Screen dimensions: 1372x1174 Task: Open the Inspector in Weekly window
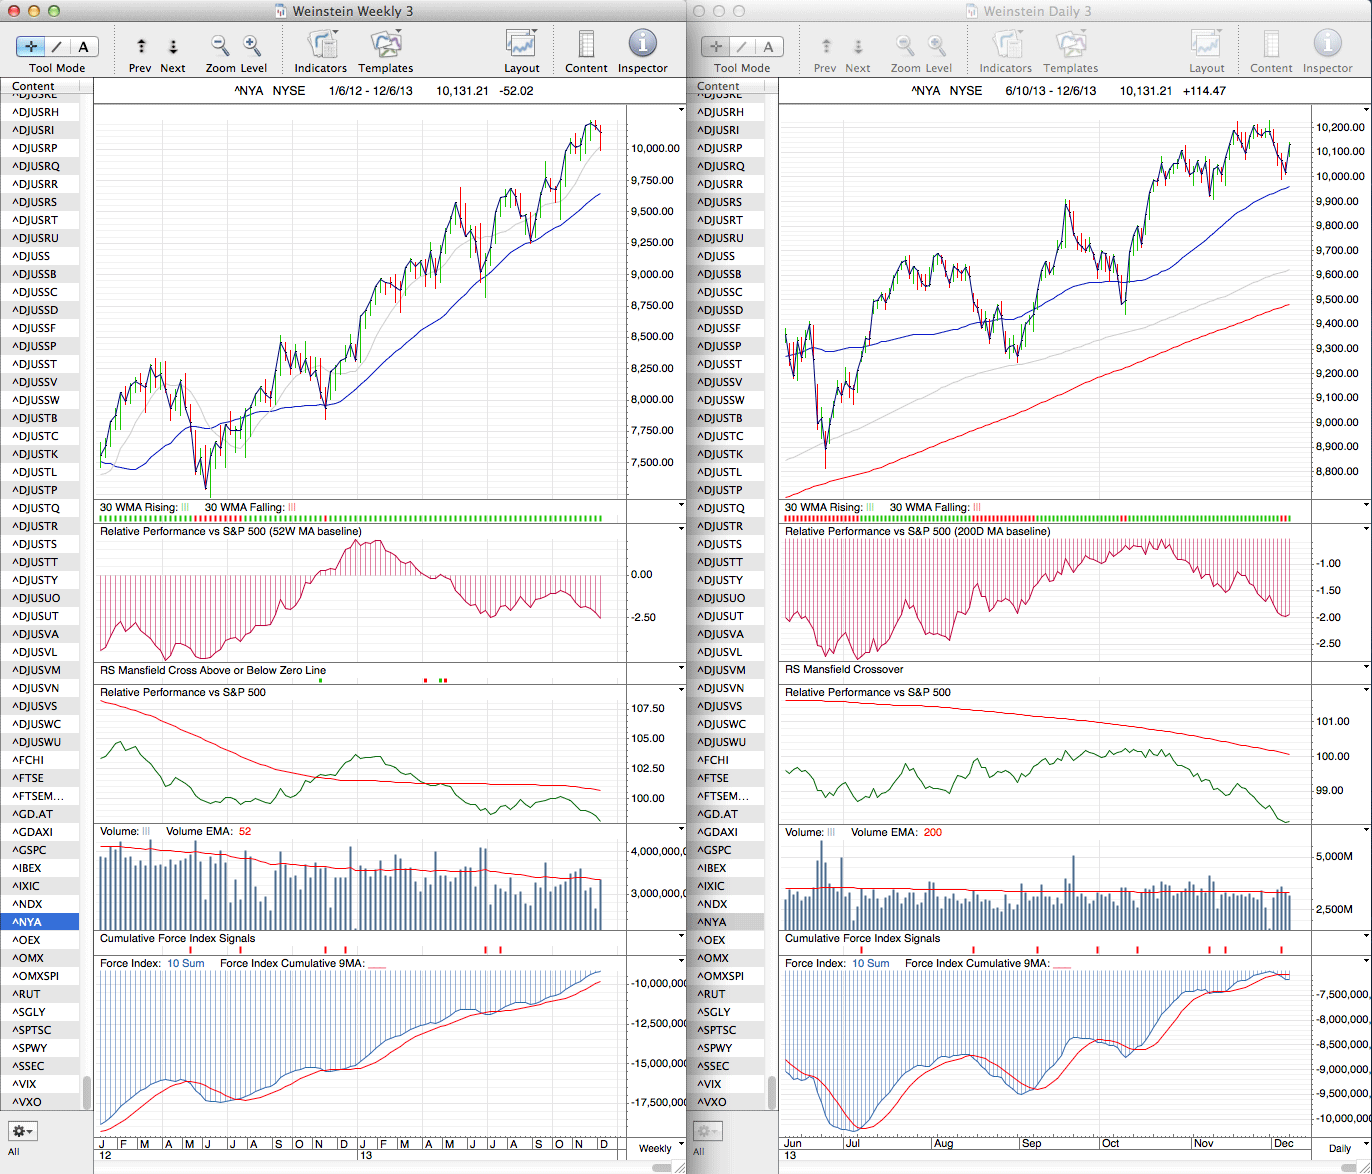(642, 45)
